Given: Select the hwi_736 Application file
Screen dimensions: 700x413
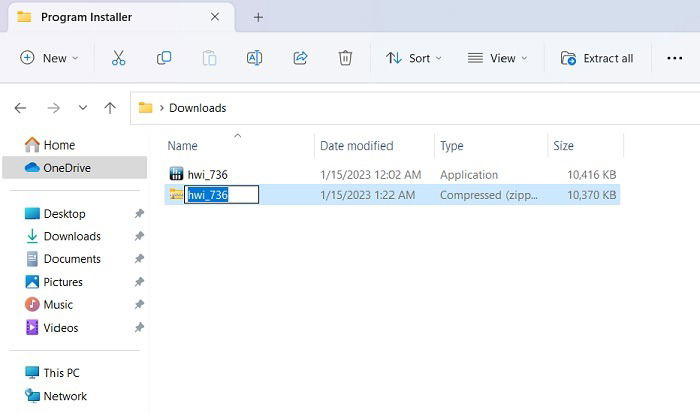Looking at the screenshot, I should coord(208,175).
